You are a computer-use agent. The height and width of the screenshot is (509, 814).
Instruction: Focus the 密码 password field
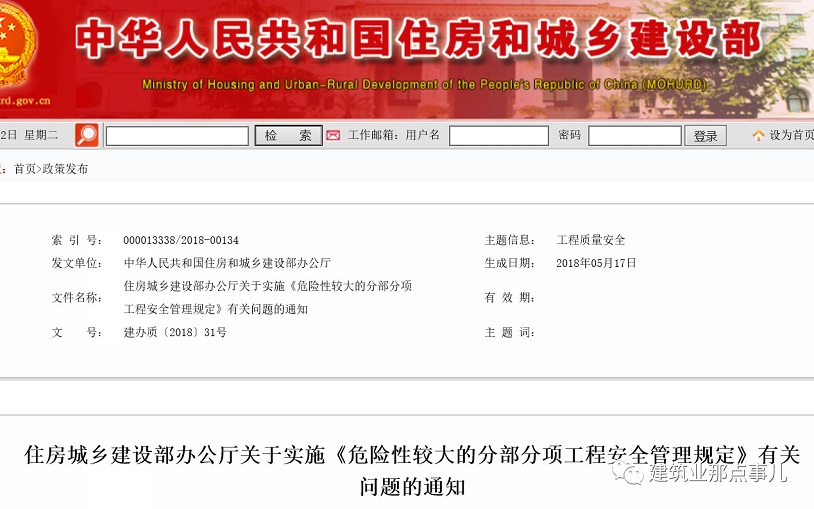pos(634,136)
